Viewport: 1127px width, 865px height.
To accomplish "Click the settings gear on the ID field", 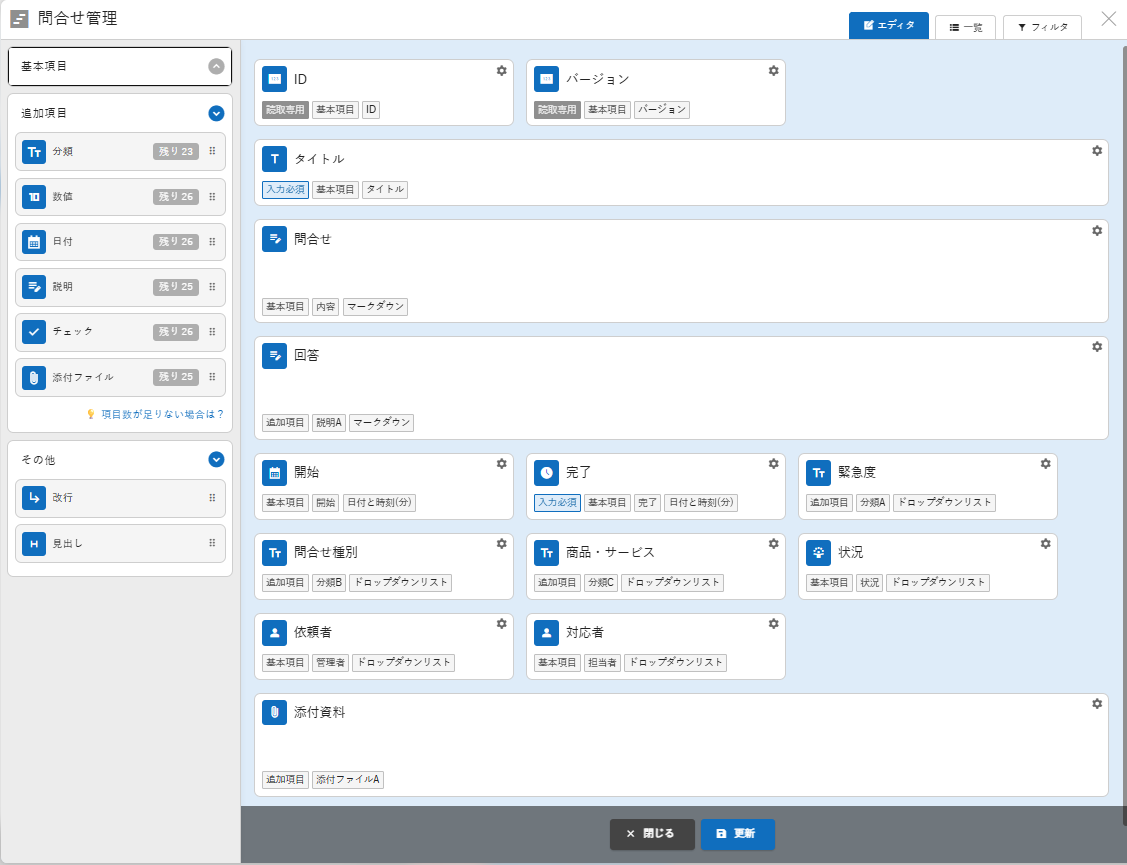I will 501,71.
